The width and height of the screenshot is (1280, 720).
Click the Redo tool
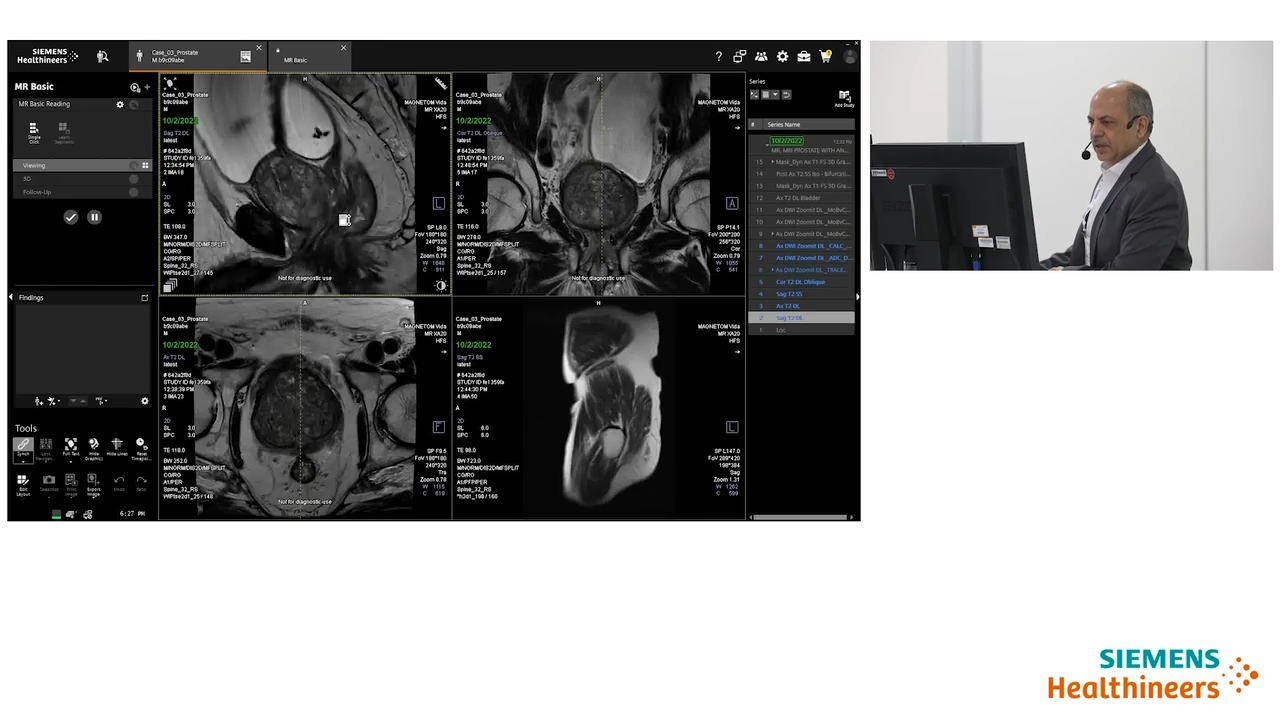141,483
